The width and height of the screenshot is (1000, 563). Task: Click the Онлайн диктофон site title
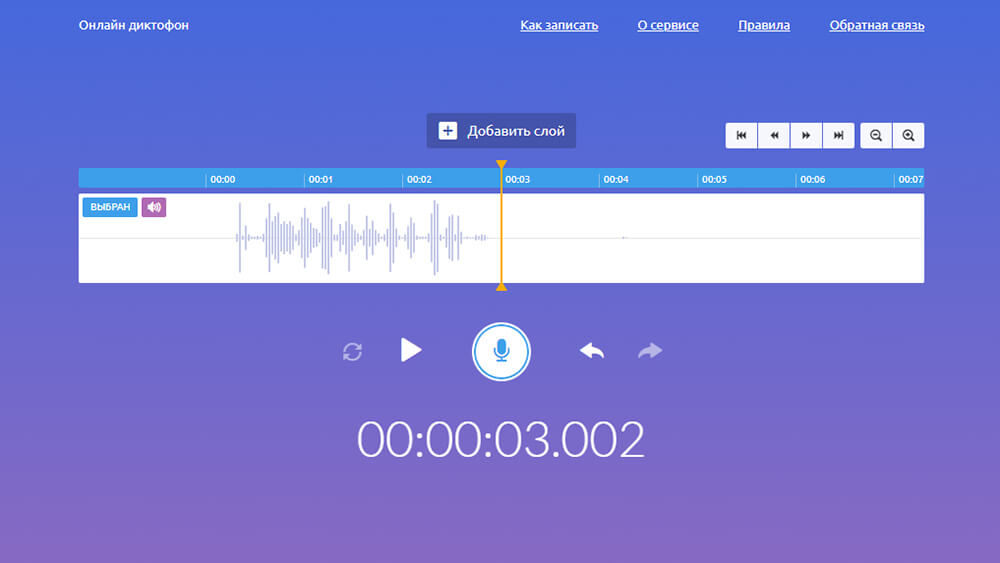(134, 25)
